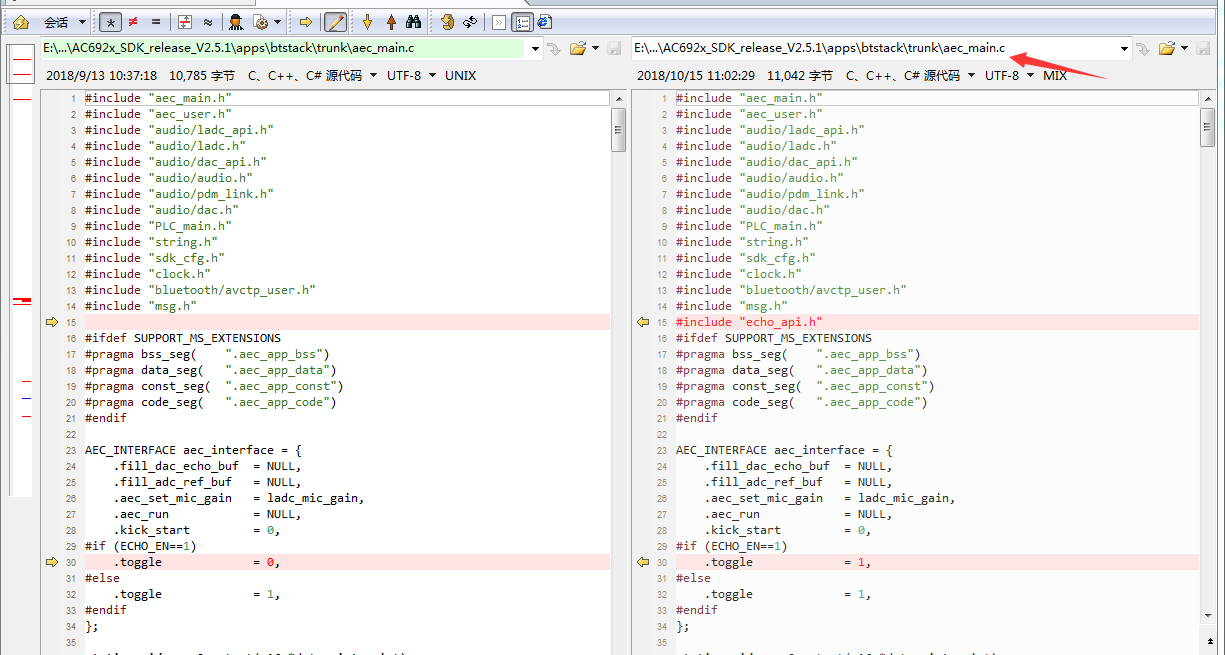Toggle the show context lines button
Image resolution: width=1225 pixels, height=655 pixels.
coord(185,21)
